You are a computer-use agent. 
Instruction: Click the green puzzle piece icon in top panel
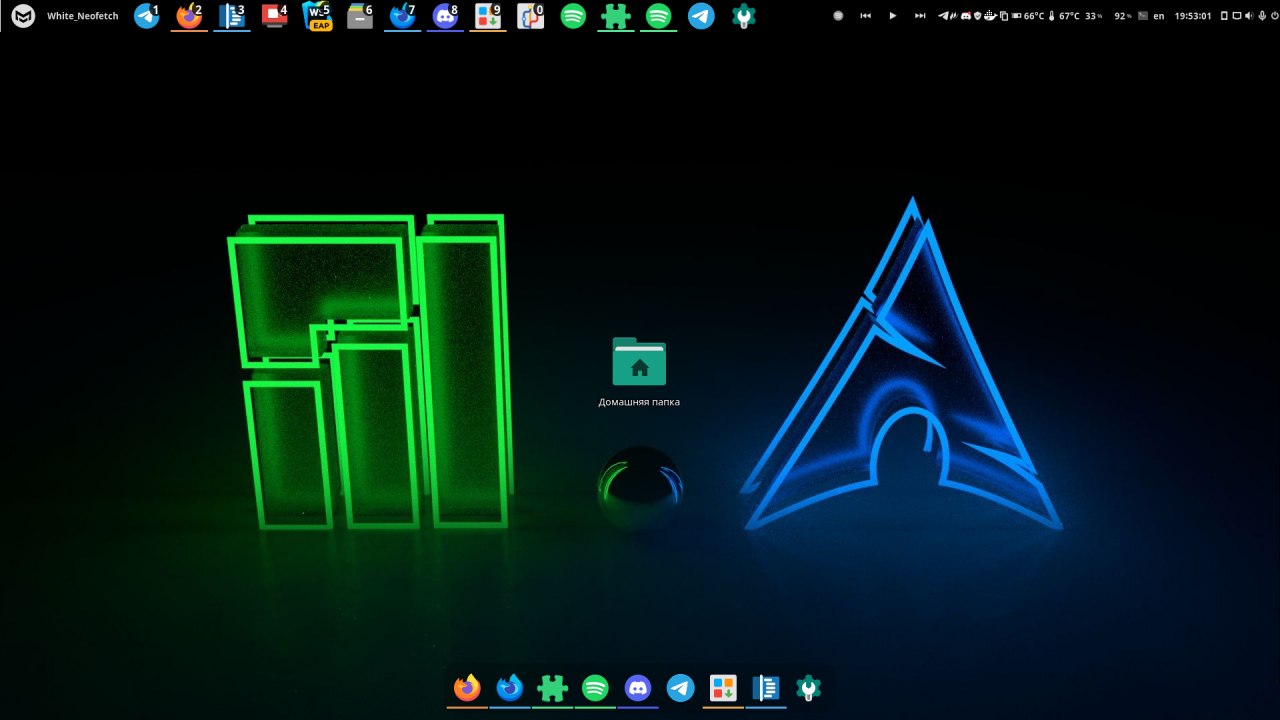616,16
